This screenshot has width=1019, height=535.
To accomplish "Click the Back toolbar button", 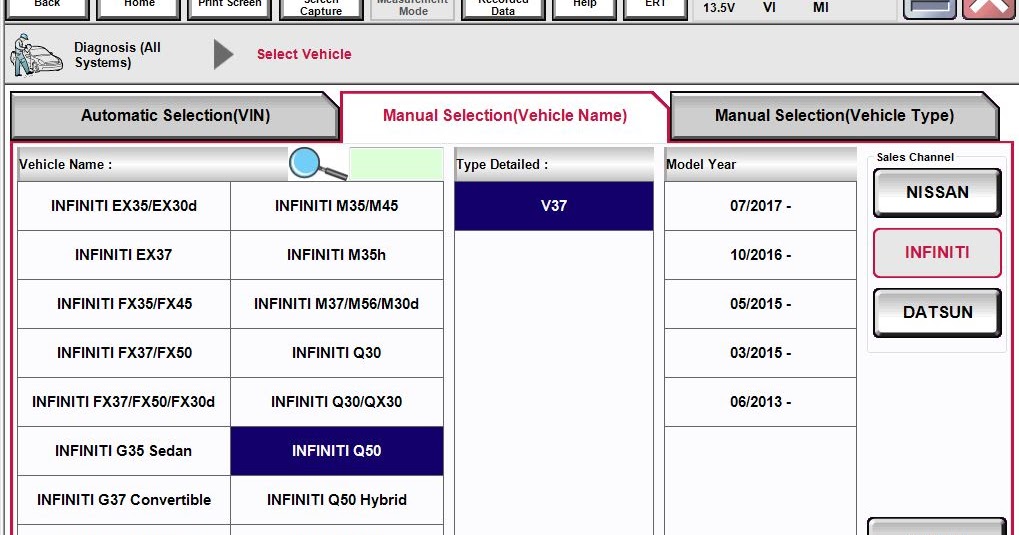I will [47, 8].
